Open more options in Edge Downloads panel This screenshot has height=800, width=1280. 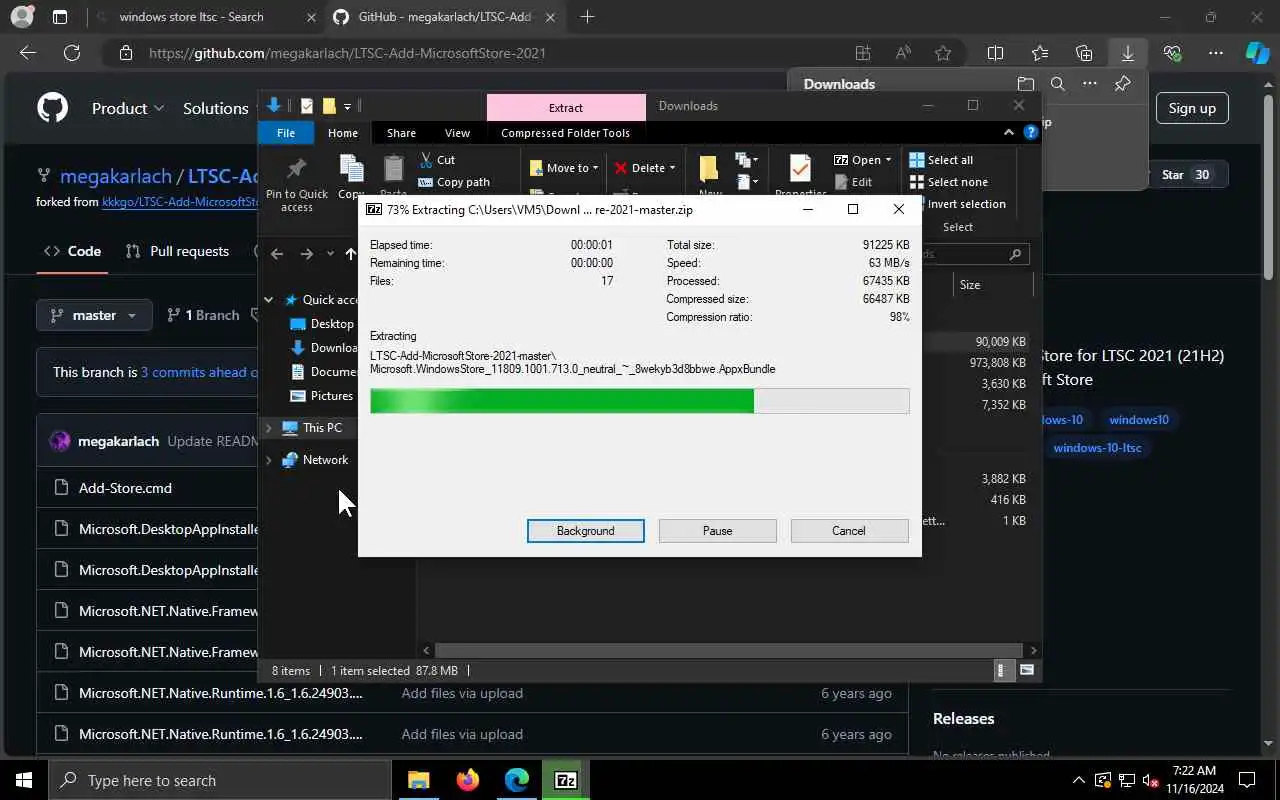(x=1090, y=84)
